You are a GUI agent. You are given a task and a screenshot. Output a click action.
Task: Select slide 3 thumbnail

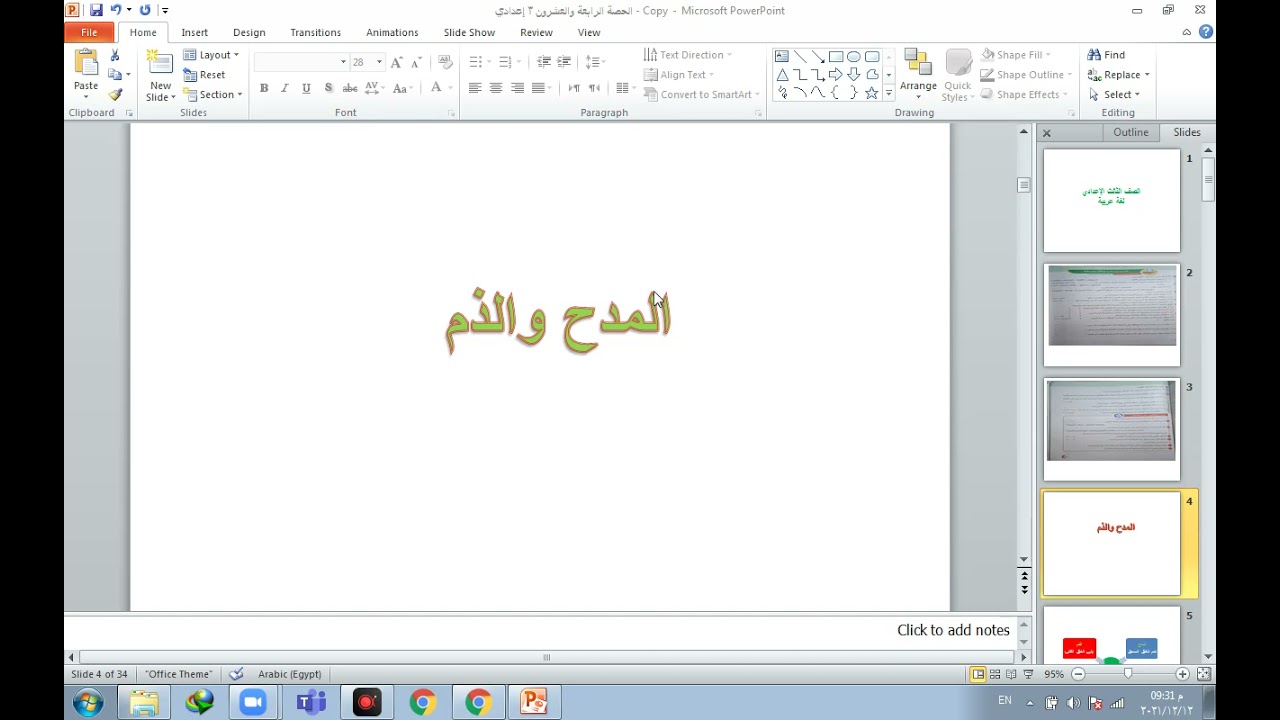click(1112, 429)
